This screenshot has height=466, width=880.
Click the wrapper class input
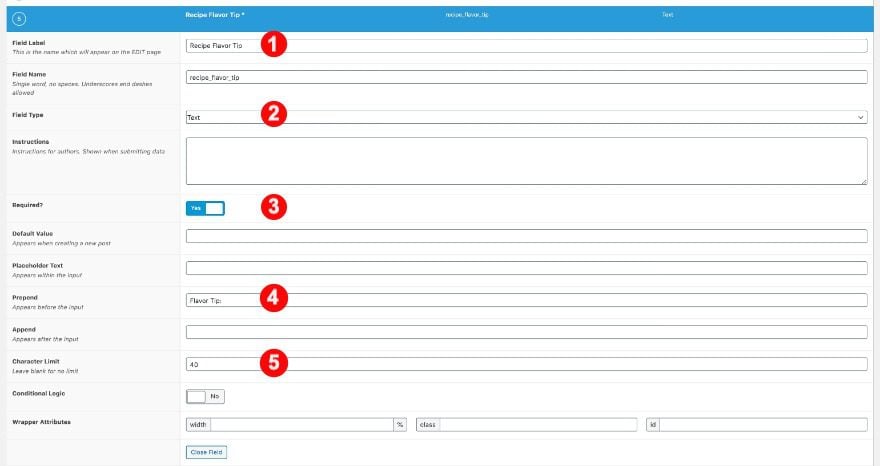click(x=538, y=424)
